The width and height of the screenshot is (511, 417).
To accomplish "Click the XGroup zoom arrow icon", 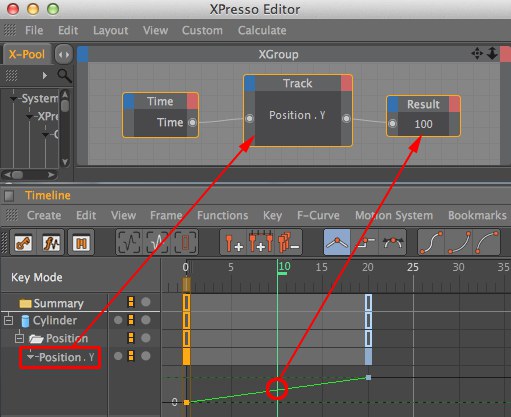I will coord(492,53).
